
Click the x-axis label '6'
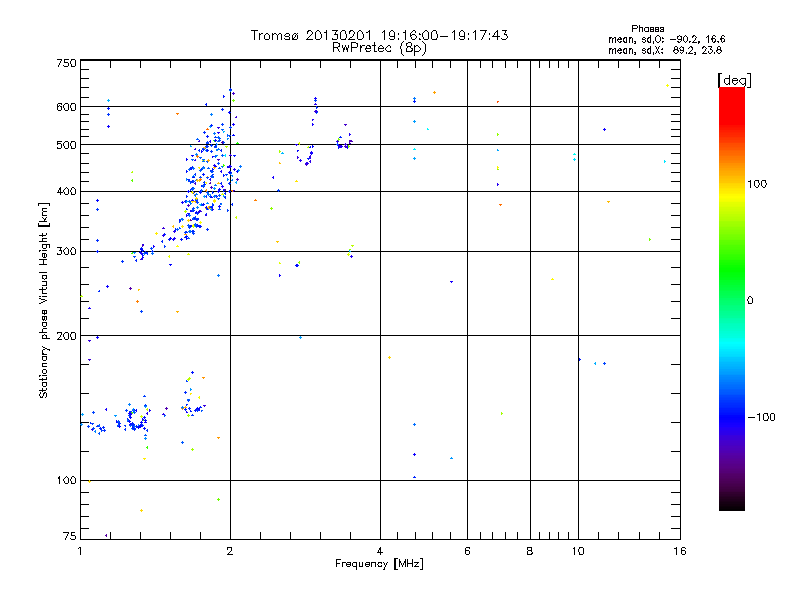coord(467,551)
